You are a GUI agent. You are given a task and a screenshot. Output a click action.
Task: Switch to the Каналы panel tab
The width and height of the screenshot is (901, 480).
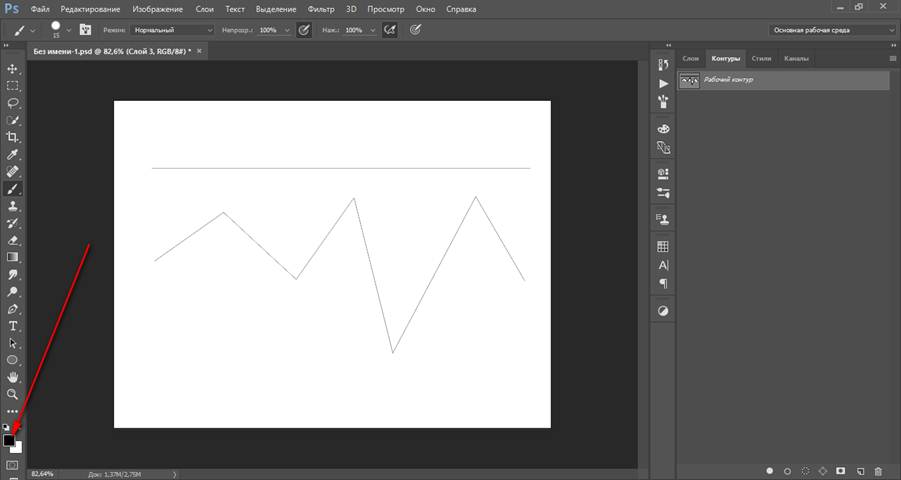tap(796, 59)
